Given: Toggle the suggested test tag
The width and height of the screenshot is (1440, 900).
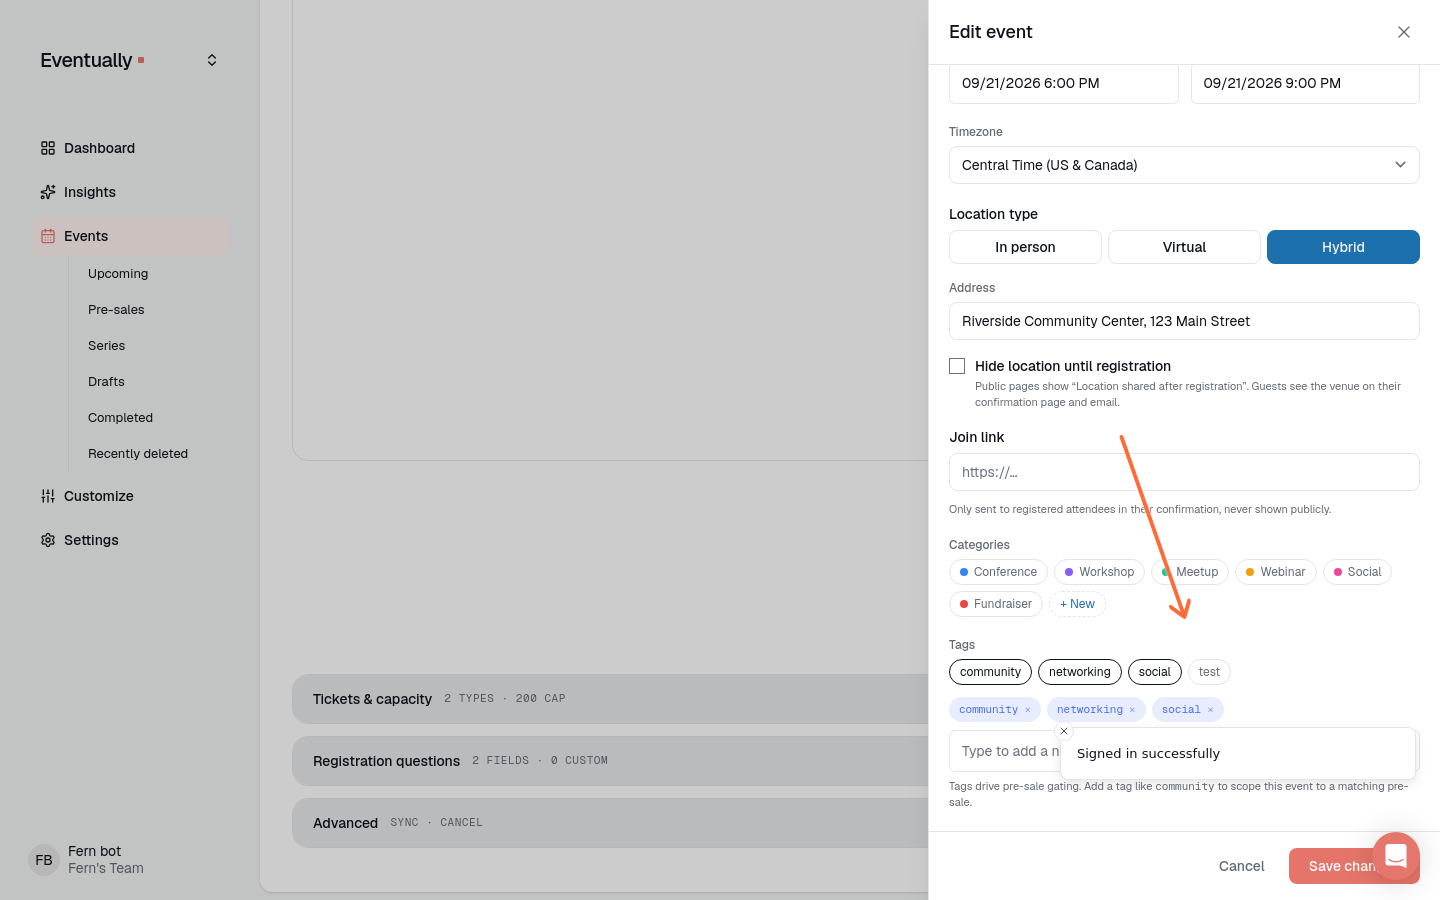Looking at the screenshot, I should pos(1209,672).
